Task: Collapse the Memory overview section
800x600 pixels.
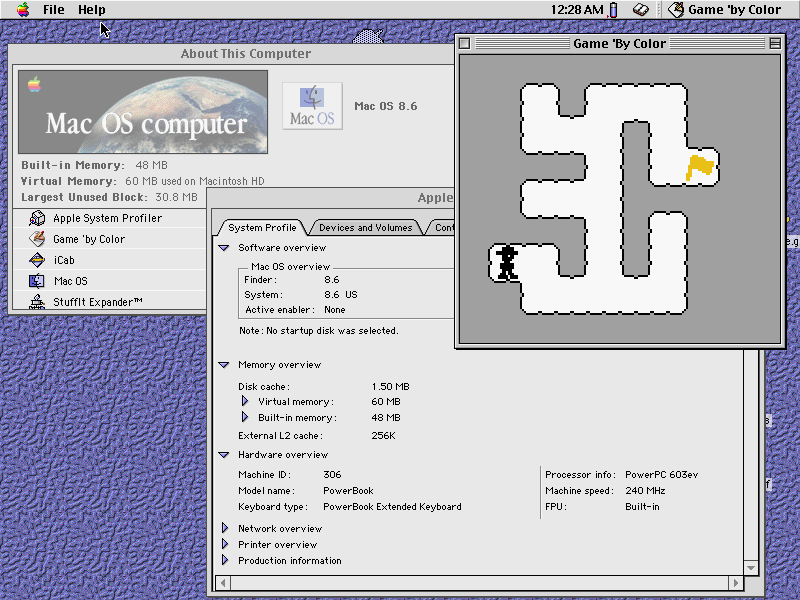Action: point(224,365)
